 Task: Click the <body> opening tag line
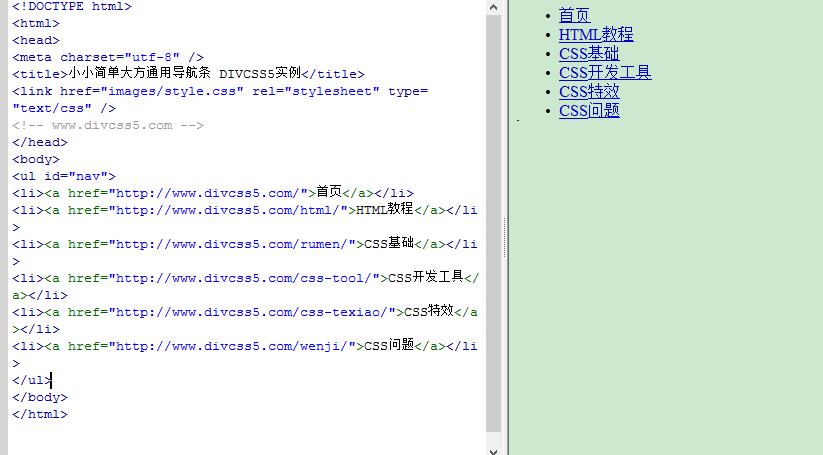[36, 159]
